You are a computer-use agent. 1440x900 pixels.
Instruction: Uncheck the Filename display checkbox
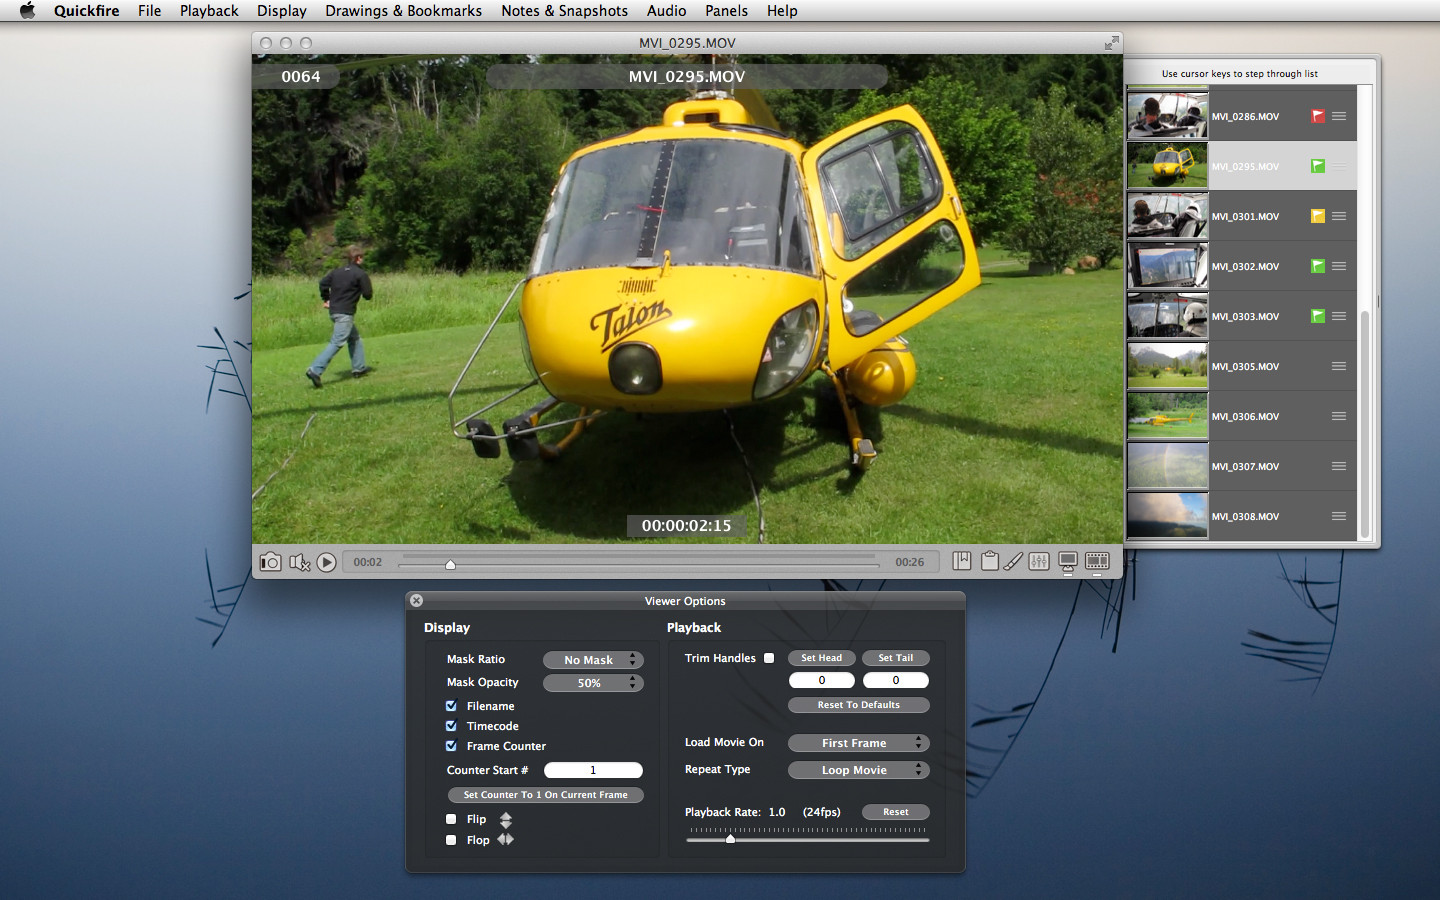[x=451, y=706]
